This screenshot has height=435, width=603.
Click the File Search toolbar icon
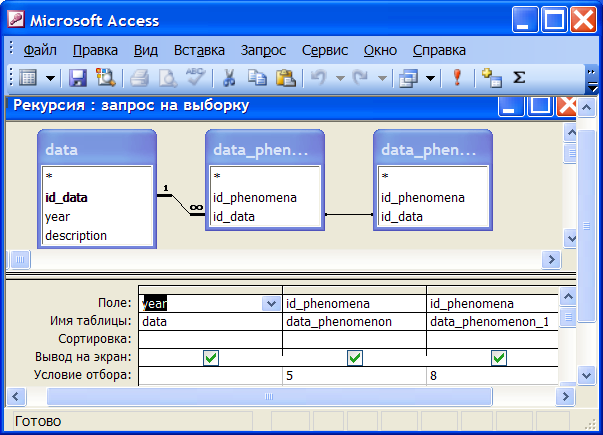(x=105, y=78)
